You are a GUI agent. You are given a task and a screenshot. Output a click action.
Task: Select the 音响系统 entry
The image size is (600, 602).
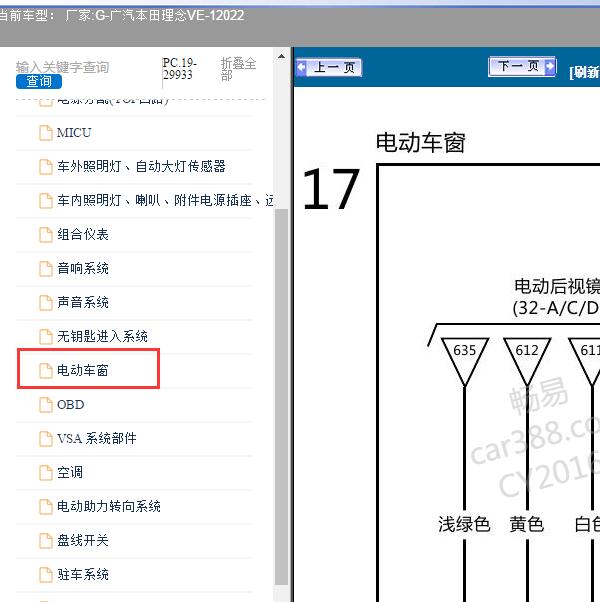tap(83, 268)
